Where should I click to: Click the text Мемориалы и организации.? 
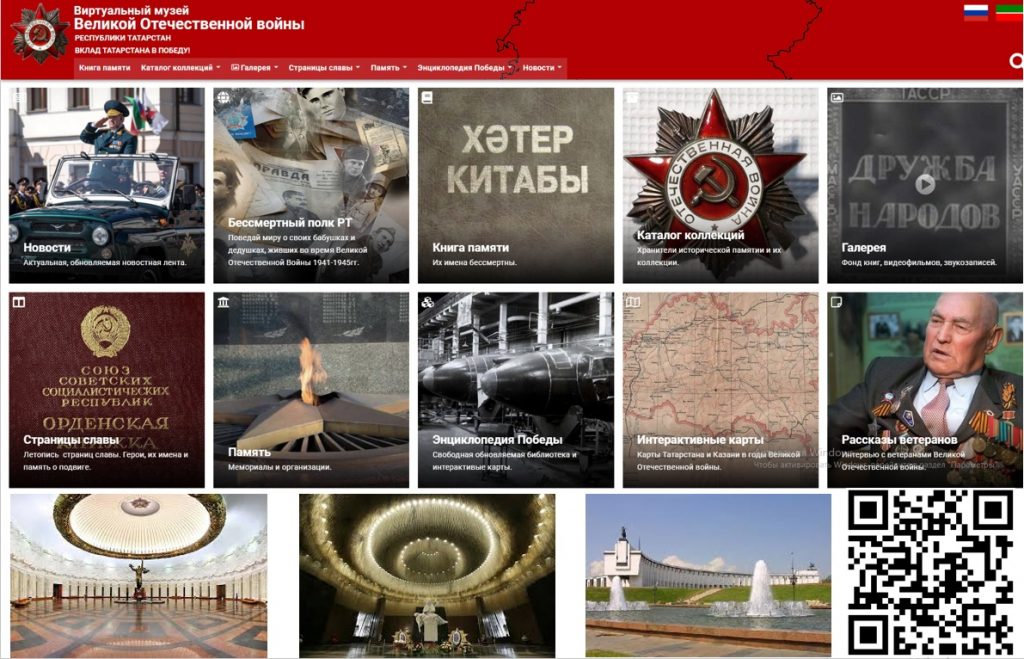(x=280, y=467)
